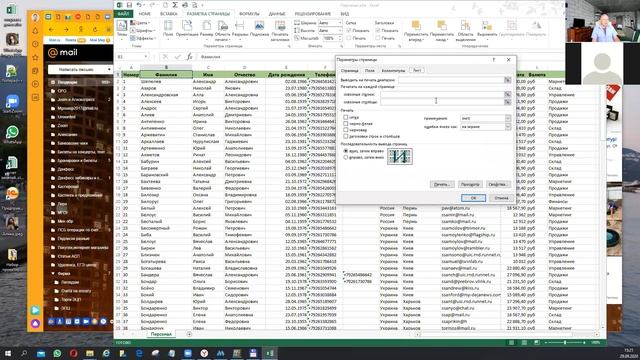
Task: Click Переместить вперёд (Bring Forward) icon
Action: coord(416,31)
